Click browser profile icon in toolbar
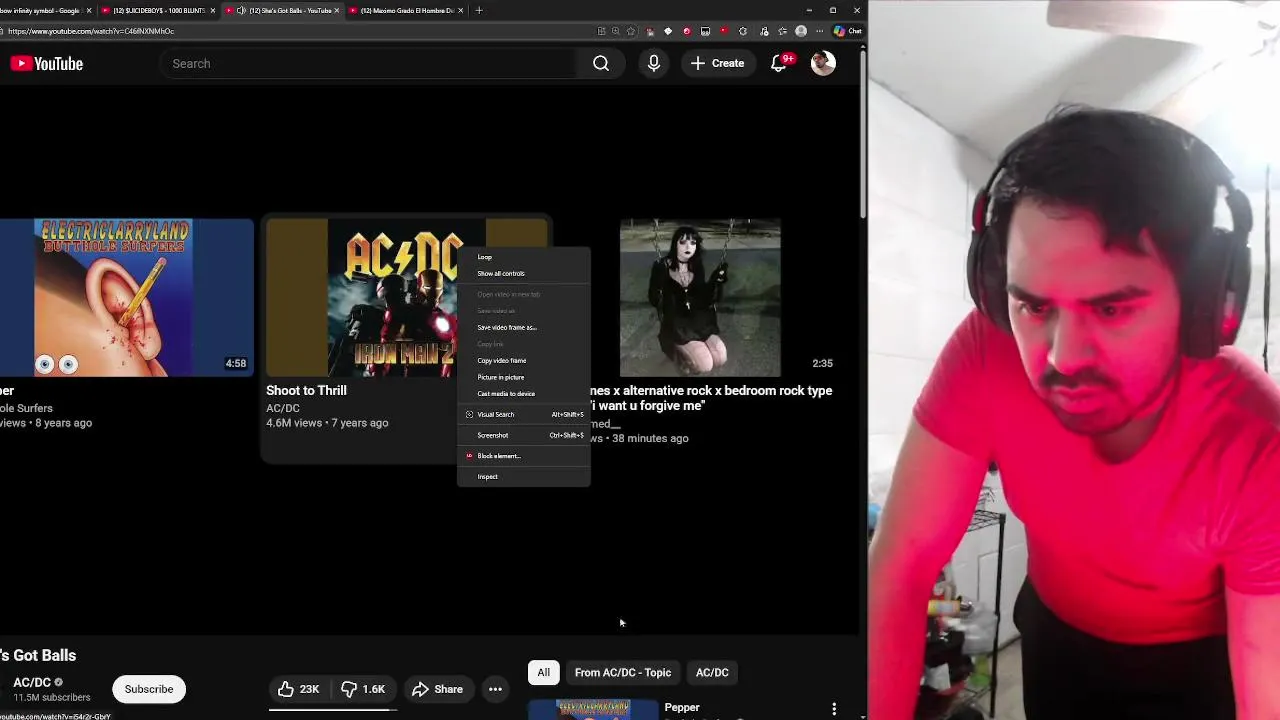 pos(801,31)
